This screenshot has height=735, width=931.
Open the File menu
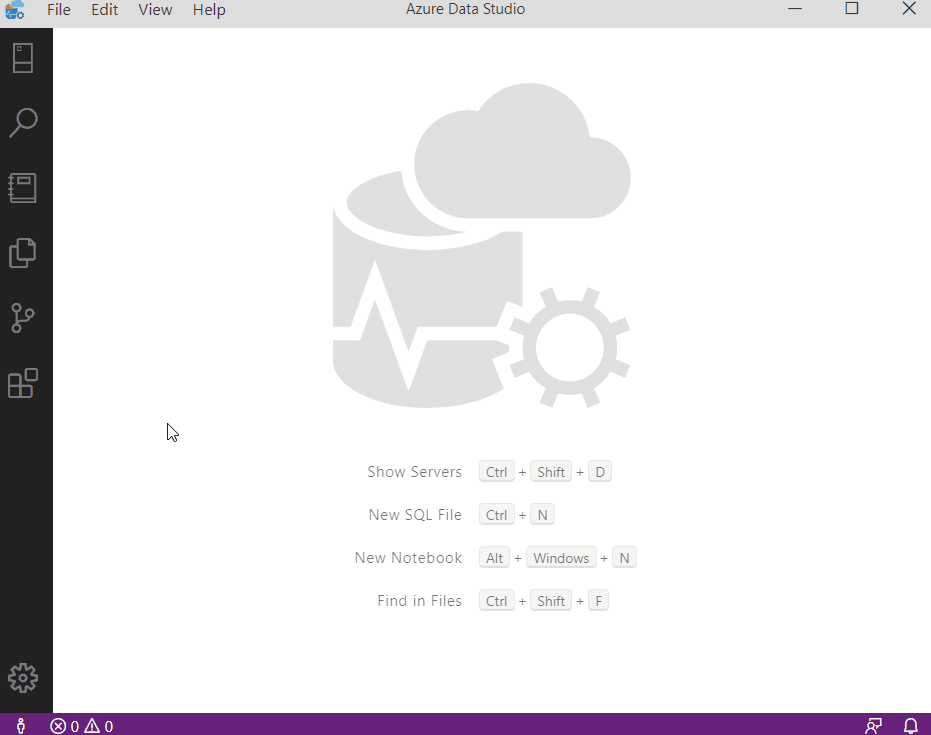(x=59, y=10)
